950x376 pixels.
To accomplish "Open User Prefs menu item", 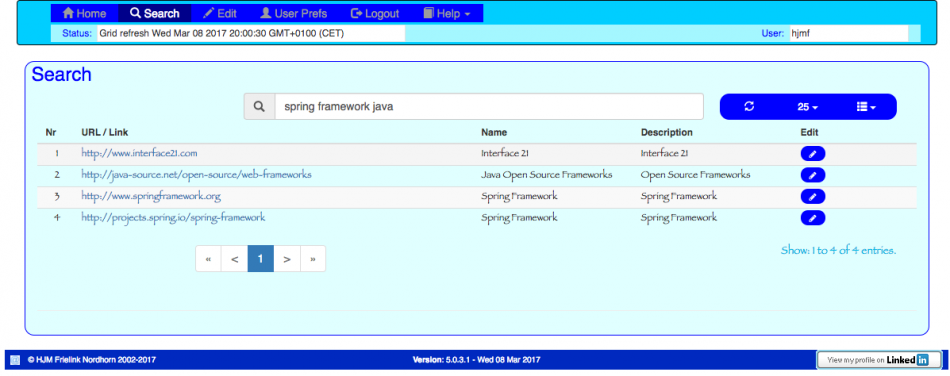I will pos(293,13).
